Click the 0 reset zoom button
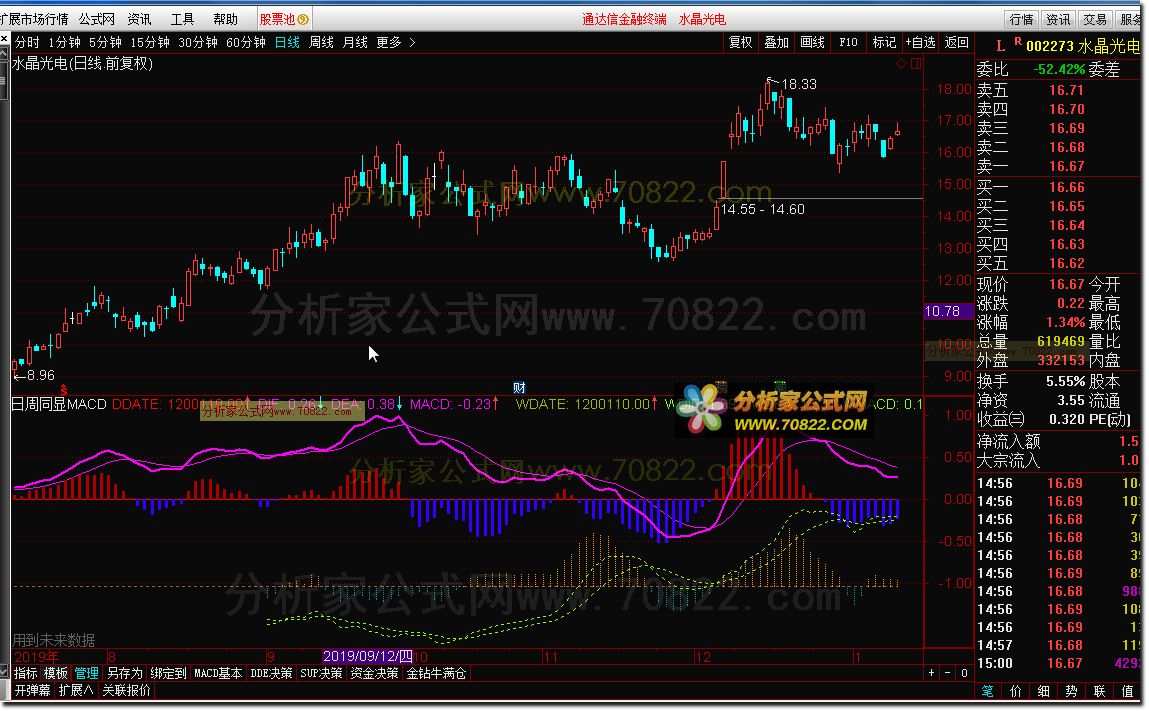Image resolution: width=1149 pixels, height=711 pixels. pyautogui.click(x=964, y=673)
